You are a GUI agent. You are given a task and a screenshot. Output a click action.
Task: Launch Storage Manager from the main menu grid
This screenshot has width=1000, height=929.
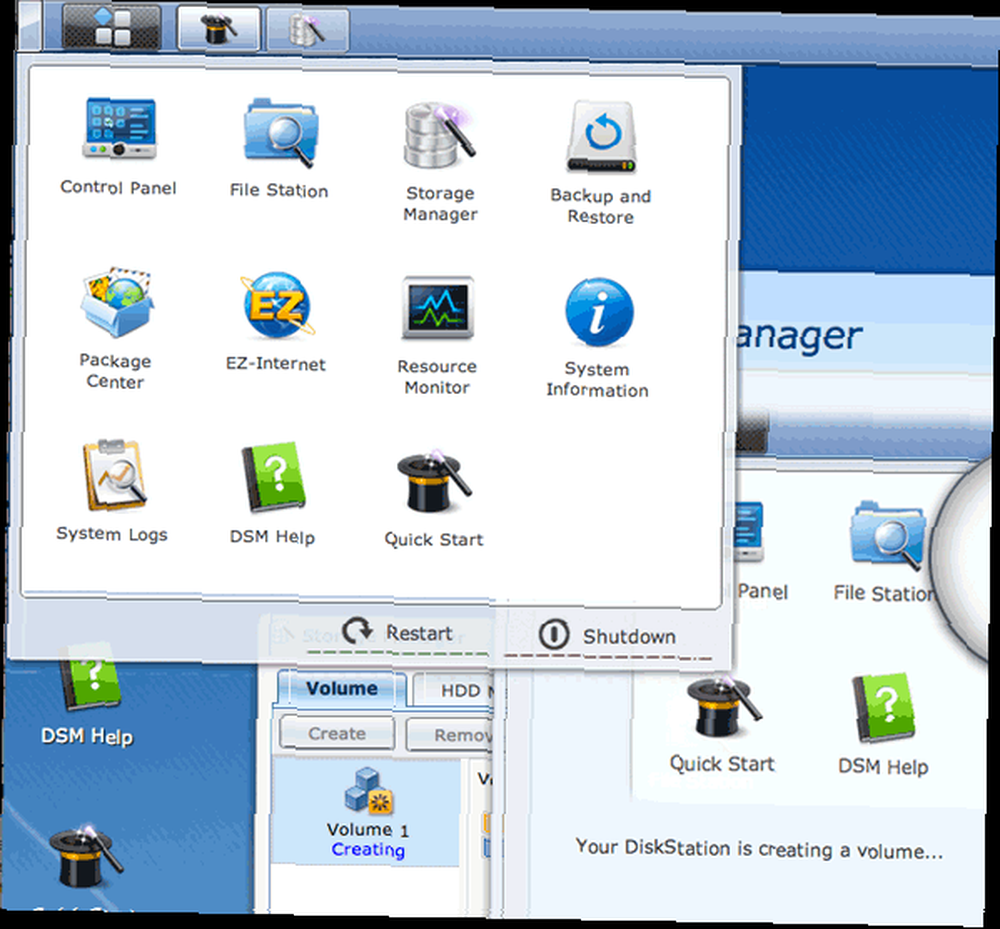pyautogui.click(x=440, y=161)
